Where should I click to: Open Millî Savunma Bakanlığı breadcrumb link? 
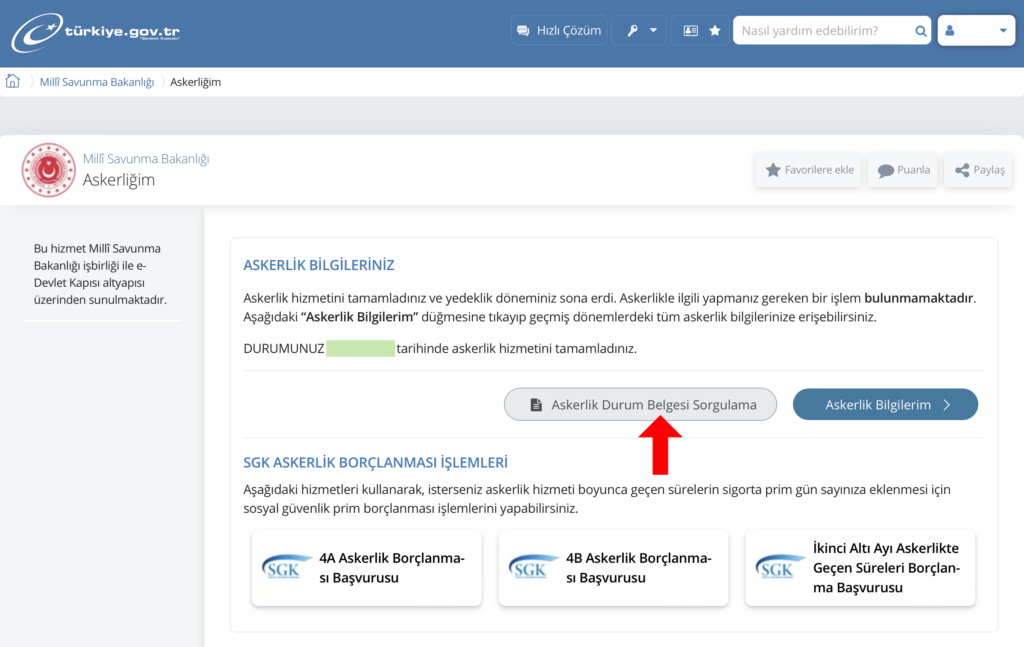click(96, 82)
